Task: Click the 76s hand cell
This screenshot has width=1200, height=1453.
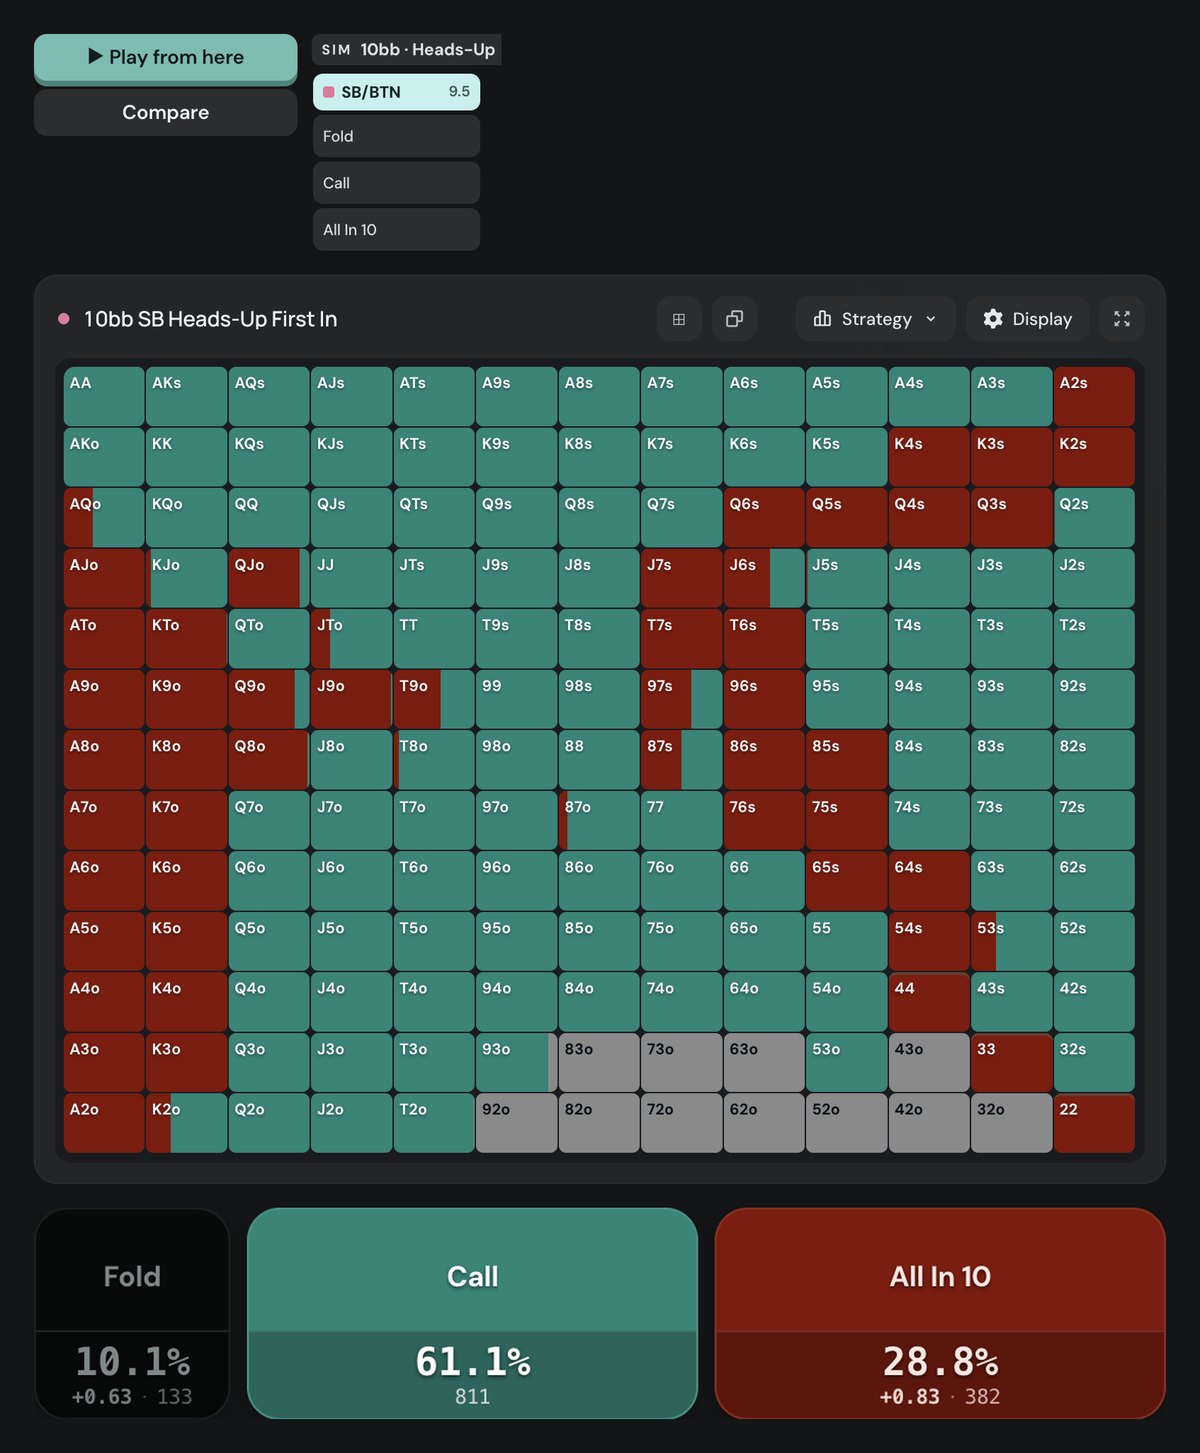Action: [x=764, y=820]
